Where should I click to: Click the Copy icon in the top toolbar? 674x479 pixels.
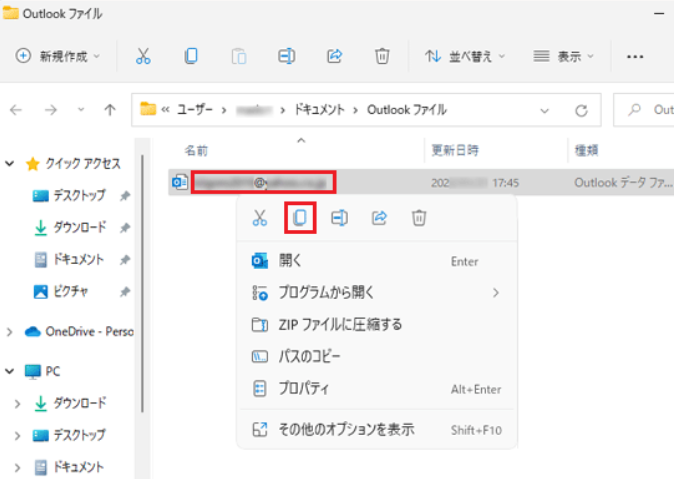[x=191, y=56]
